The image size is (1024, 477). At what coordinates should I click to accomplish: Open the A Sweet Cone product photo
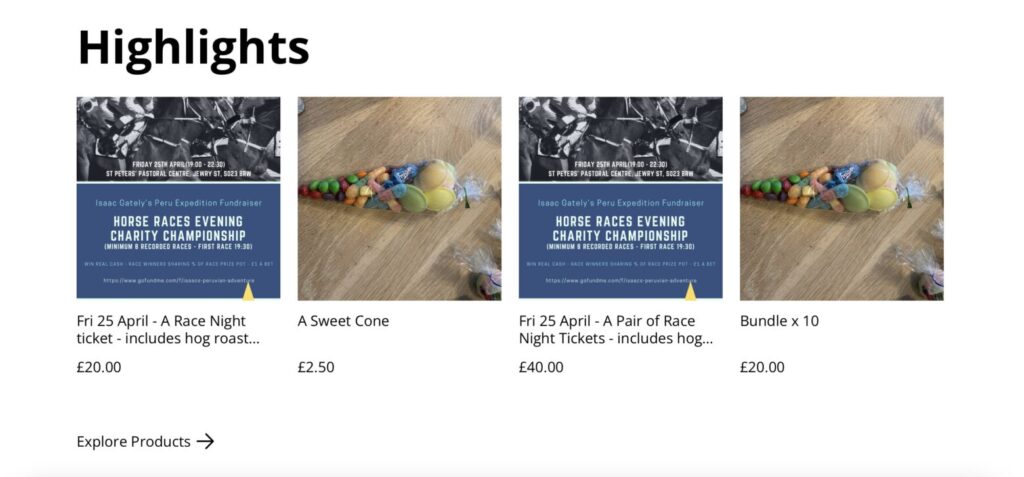click(x=400, y=199)
